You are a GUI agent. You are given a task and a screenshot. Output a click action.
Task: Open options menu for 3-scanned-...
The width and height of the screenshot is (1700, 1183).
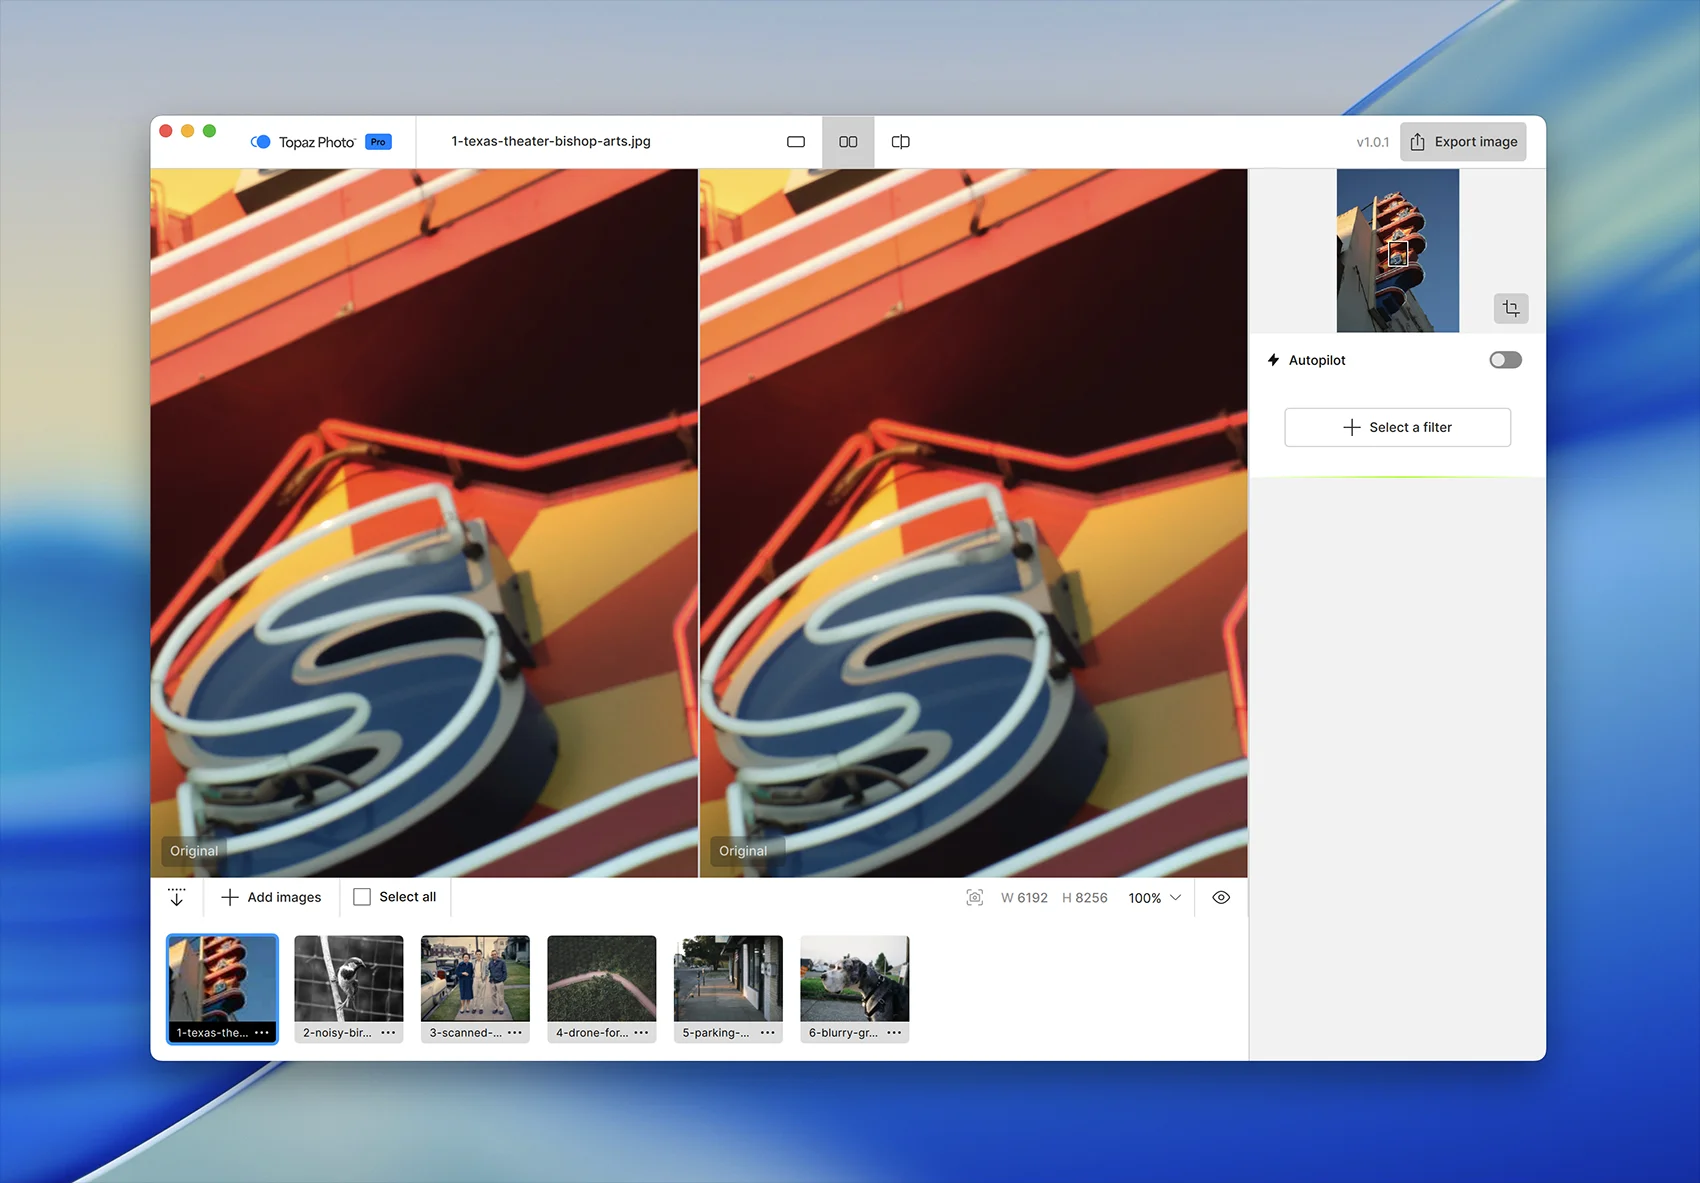[515, 1033]
